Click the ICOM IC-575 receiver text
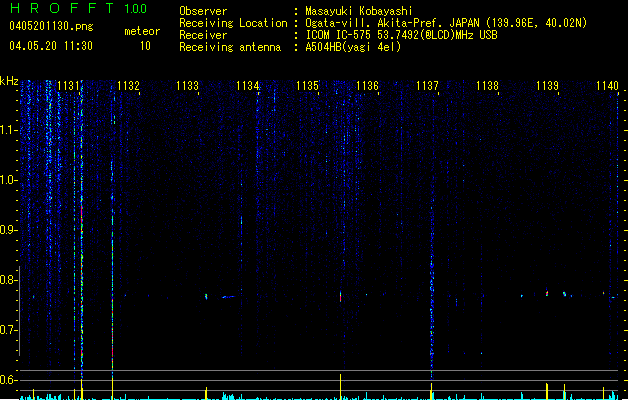This screenshot has height=400, width=629. (x=402, y=35)
